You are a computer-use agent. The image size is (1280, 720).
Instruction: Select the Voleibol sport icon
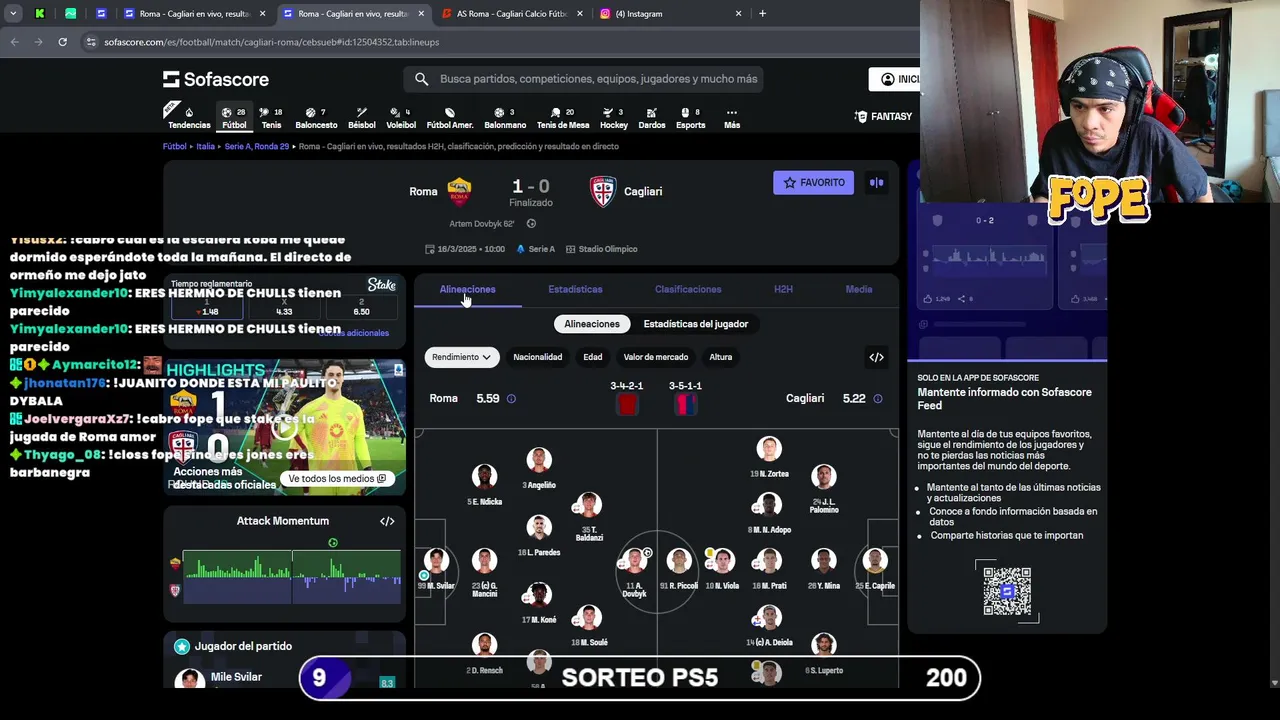tap(401, 117)
